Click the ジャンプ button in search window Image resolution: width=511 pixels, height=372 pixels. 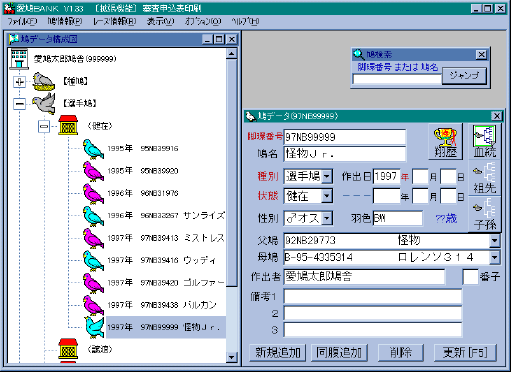(464, 76)
